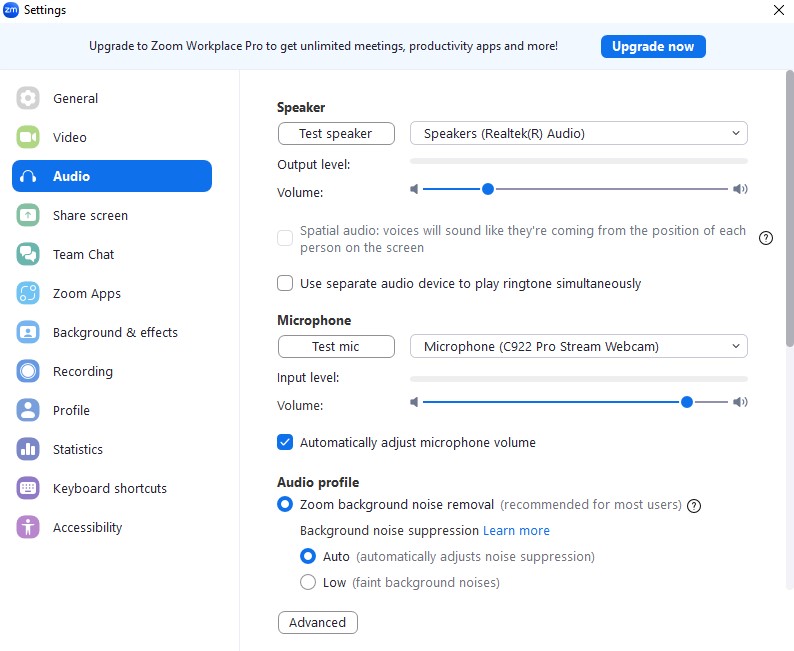This screenshot has width=794, height=651.
Task: Select Low background noise suppression
Action: pyautogui.click(x=308, y=582)
